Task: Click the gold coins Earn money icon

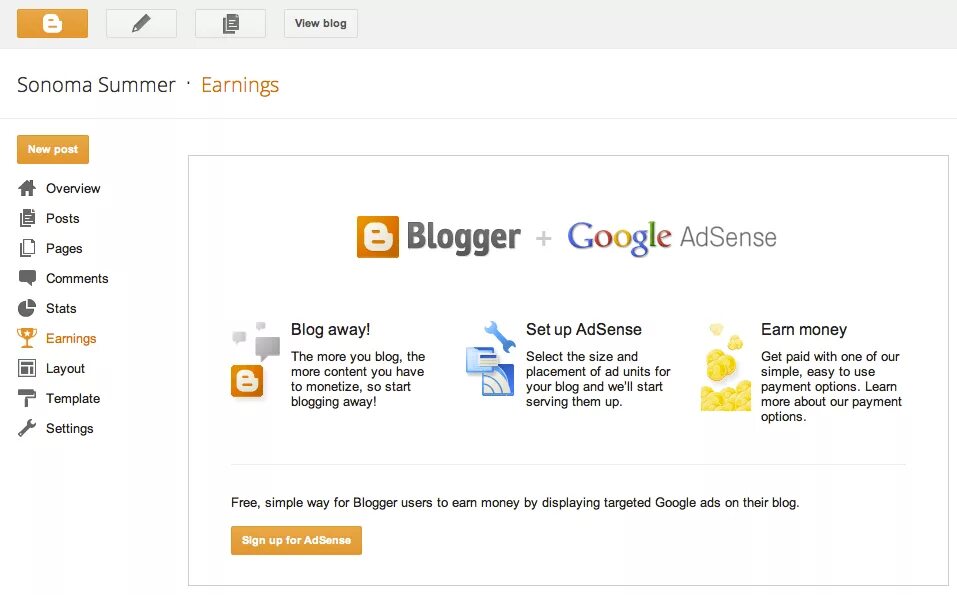Action: [726, 368]
